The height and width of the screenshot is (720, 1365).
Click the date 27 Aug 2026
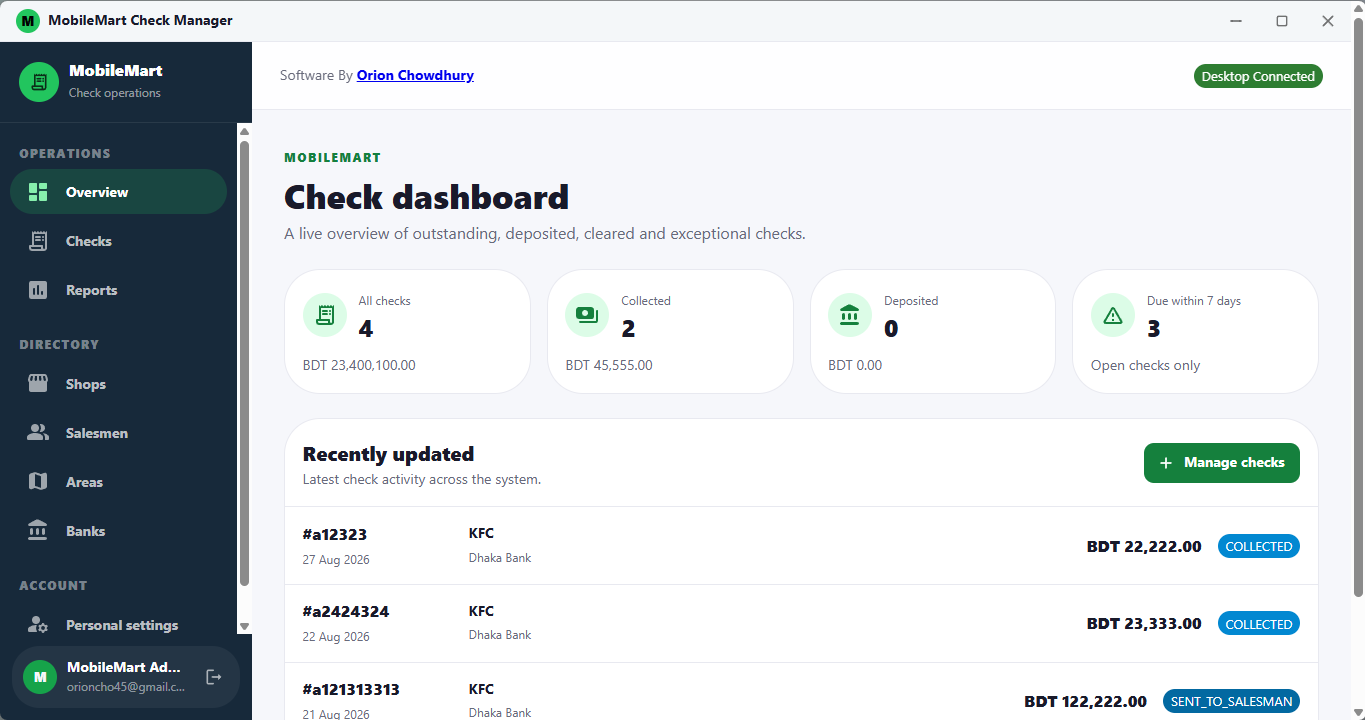point(336,559)
